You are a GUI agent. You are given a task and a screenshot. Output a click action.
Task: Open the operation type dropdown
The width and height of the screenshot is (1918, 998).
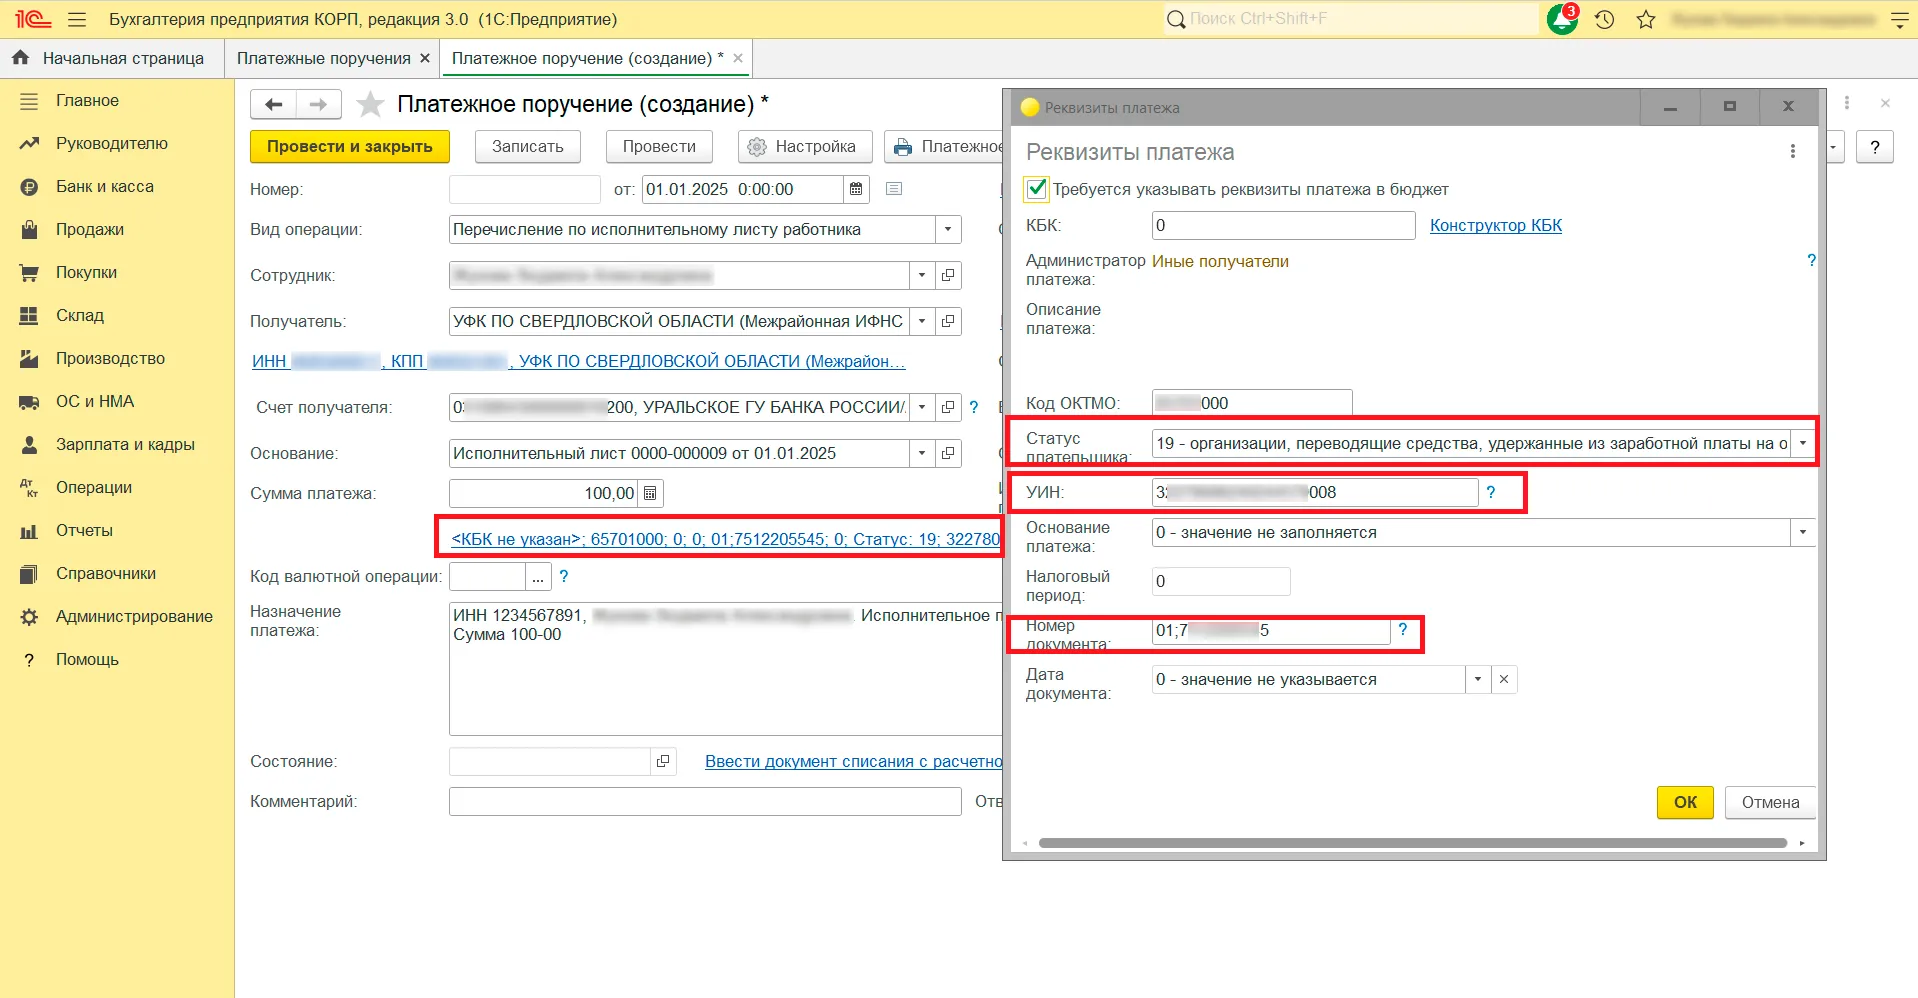tap(948, 229)
